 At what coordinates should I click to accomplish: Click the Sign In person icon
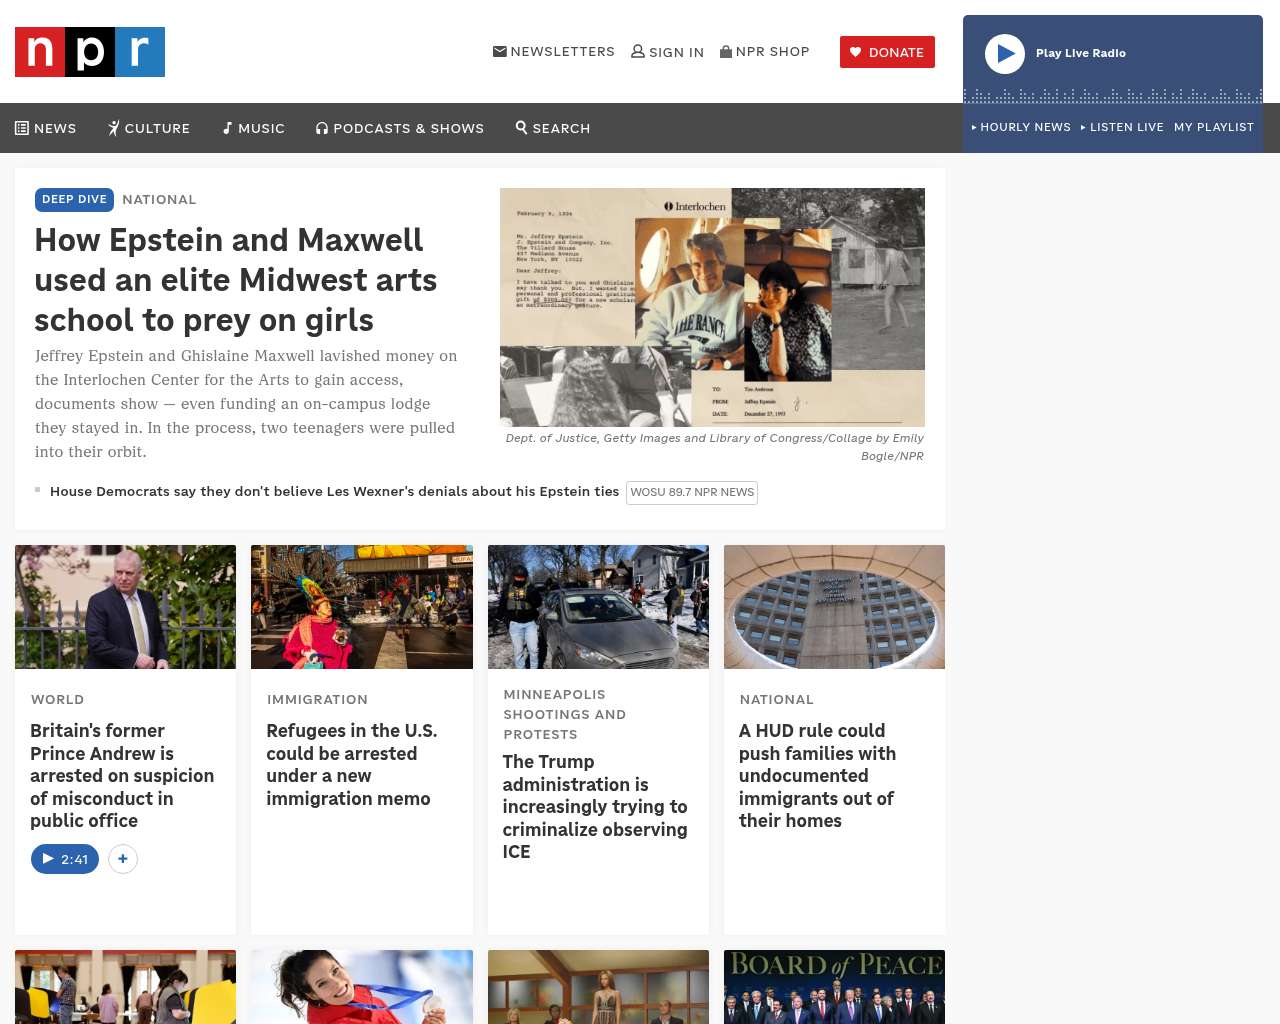[x=638, y=51]
